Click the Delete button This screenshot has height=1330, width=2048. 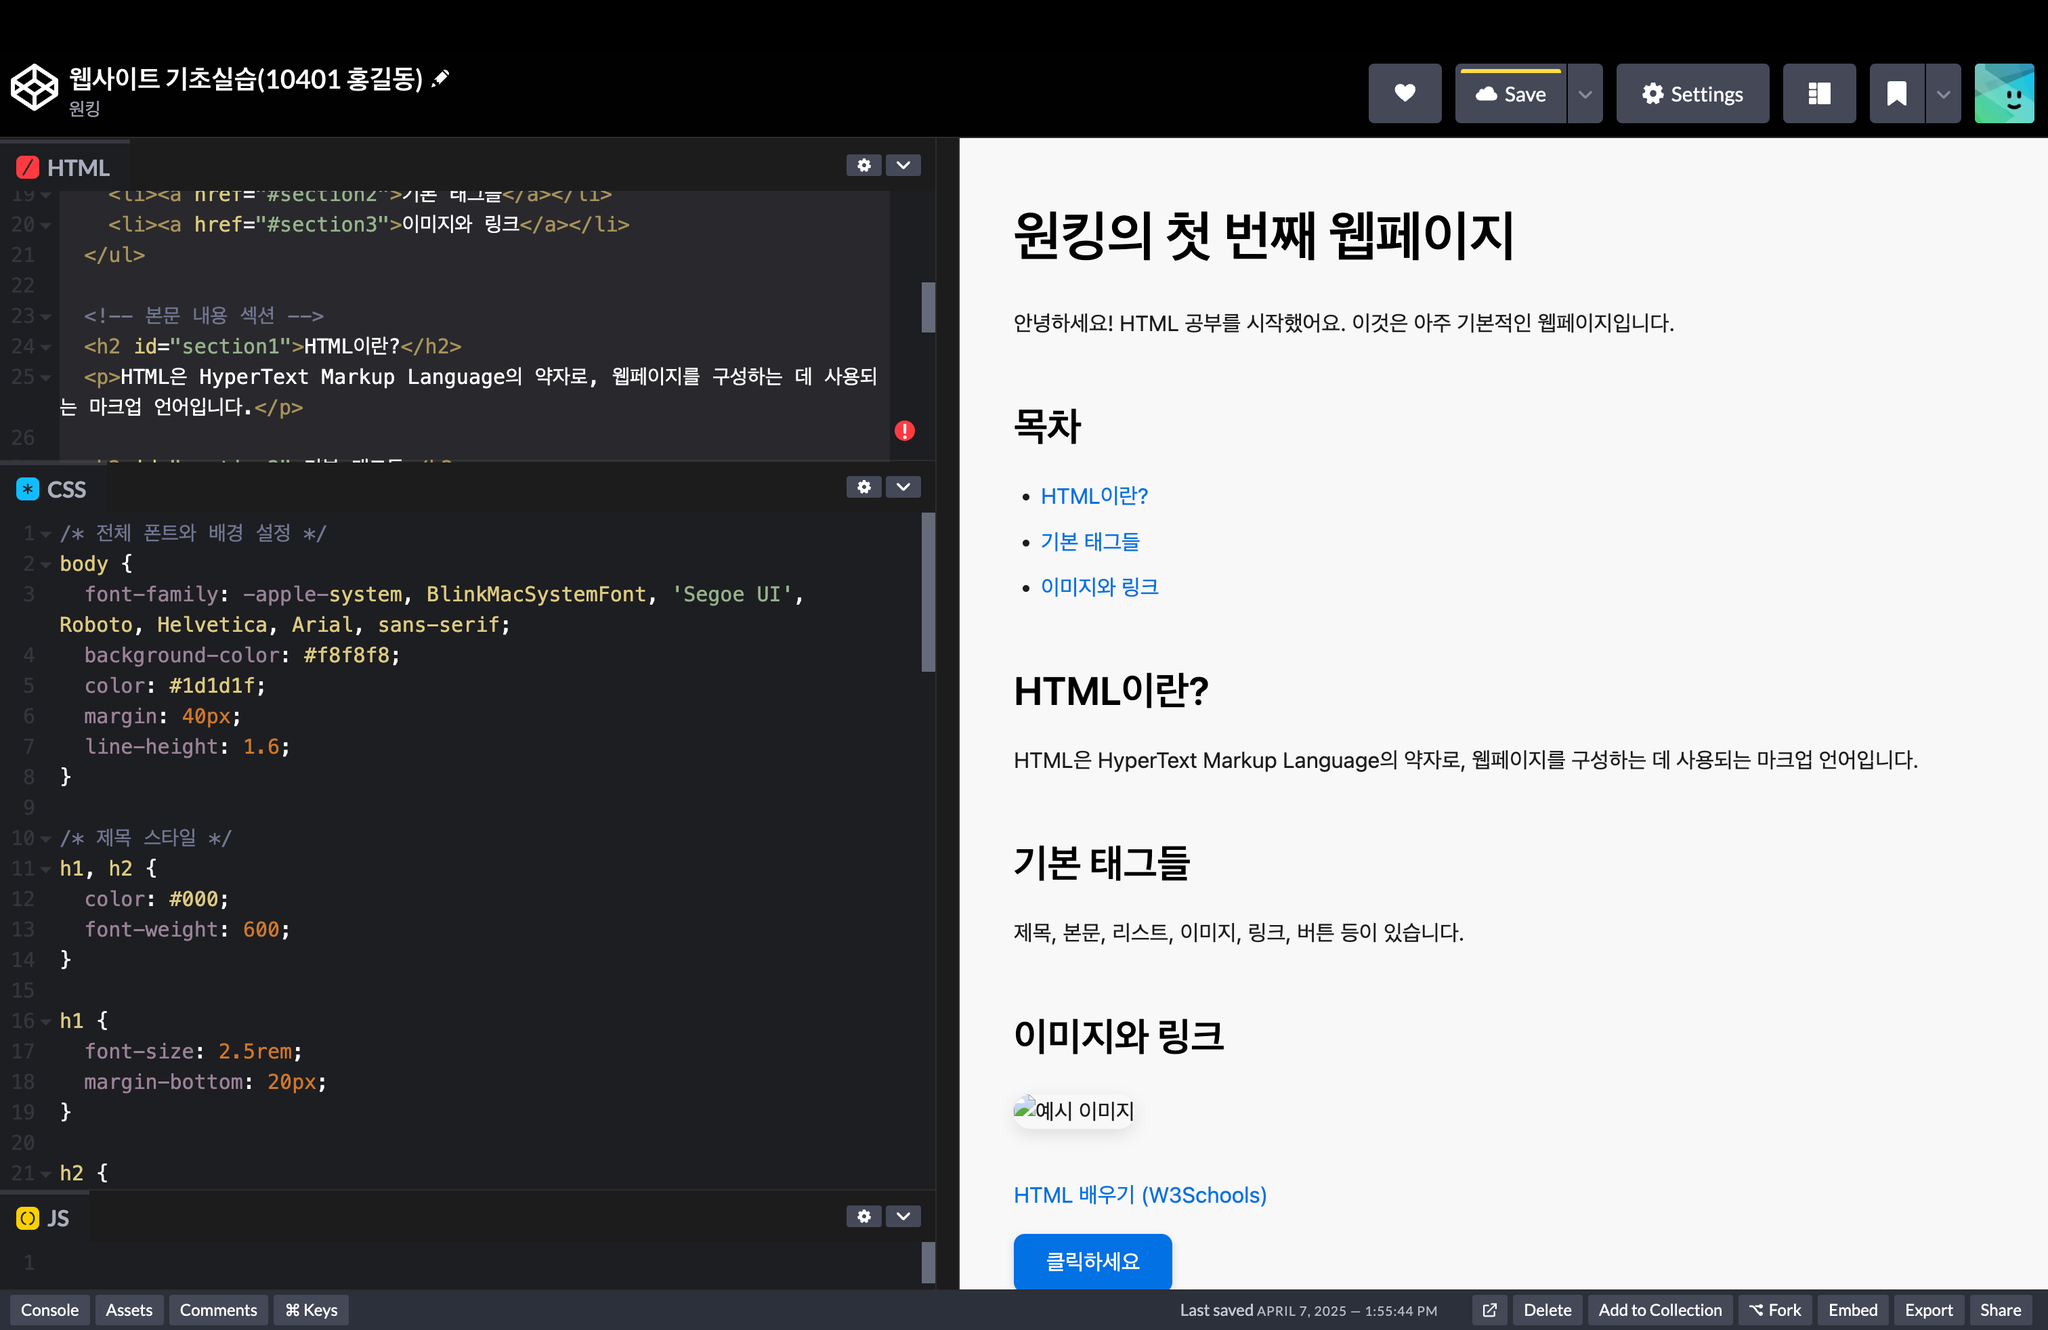[x=1547, y=1310]
